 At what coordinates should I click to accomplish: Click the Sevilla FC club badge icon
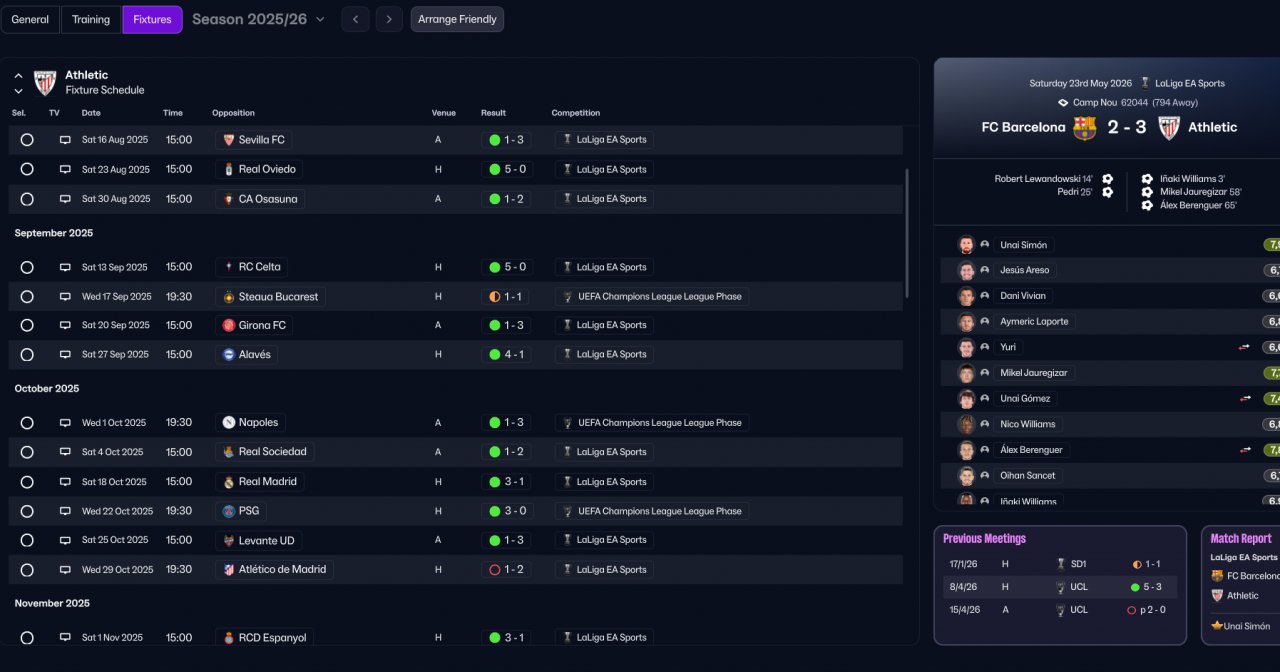click(x=229, y=140)
